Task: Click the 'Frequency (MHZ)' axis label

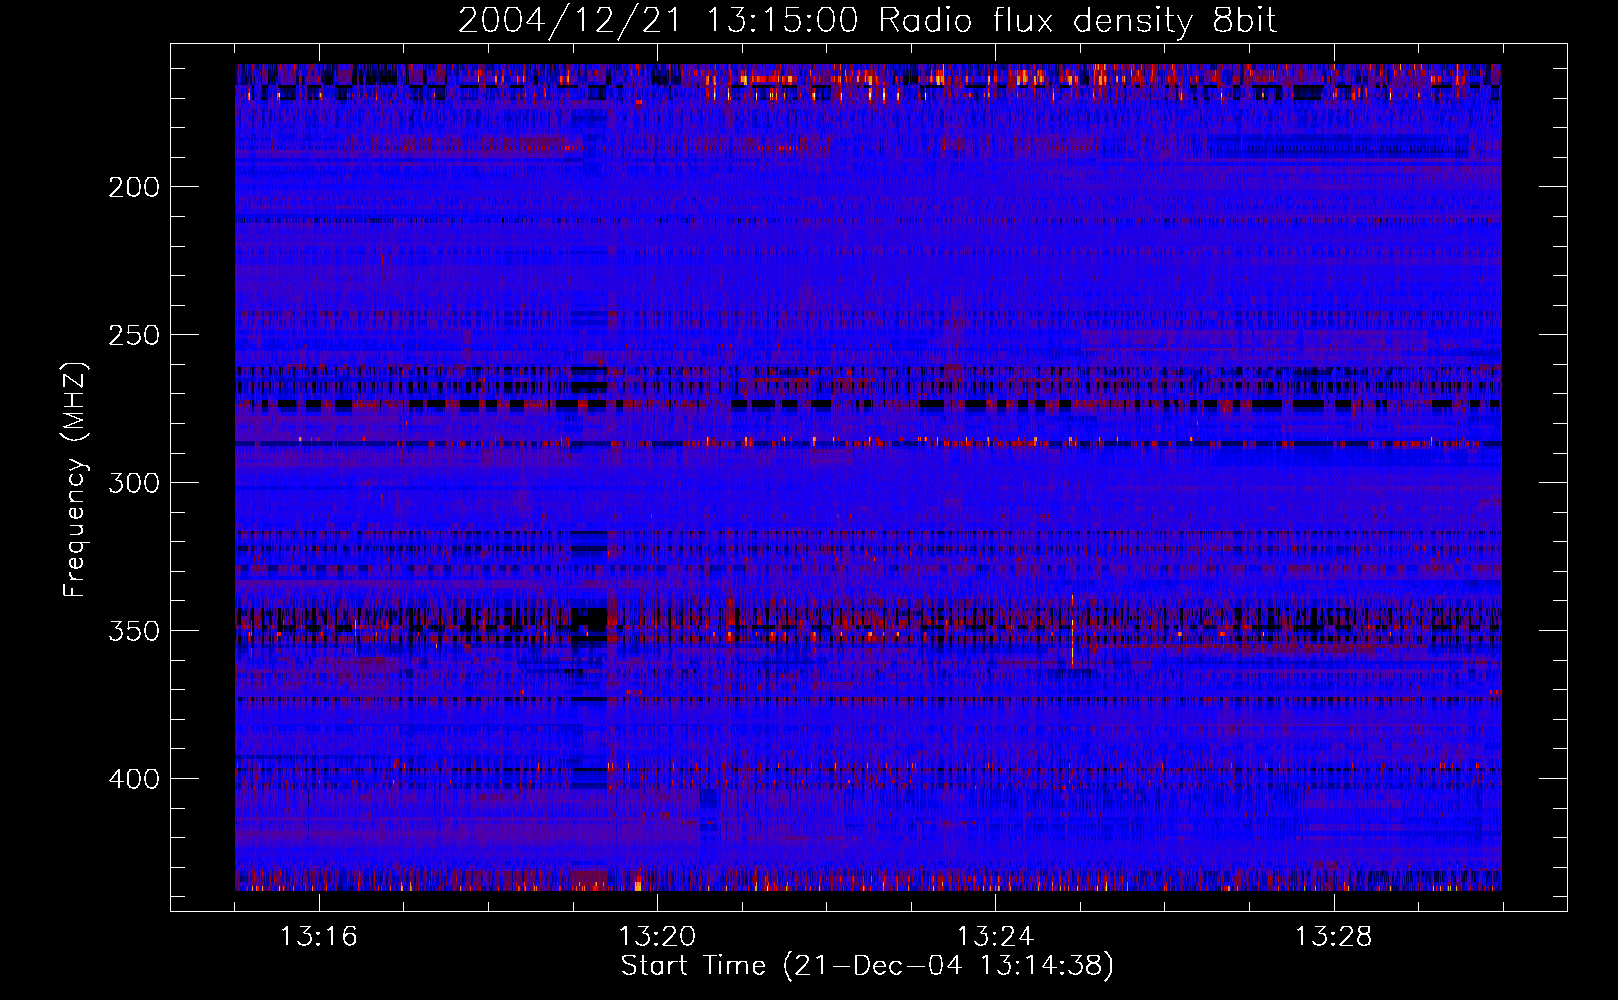Action: (x=75, y=480)
